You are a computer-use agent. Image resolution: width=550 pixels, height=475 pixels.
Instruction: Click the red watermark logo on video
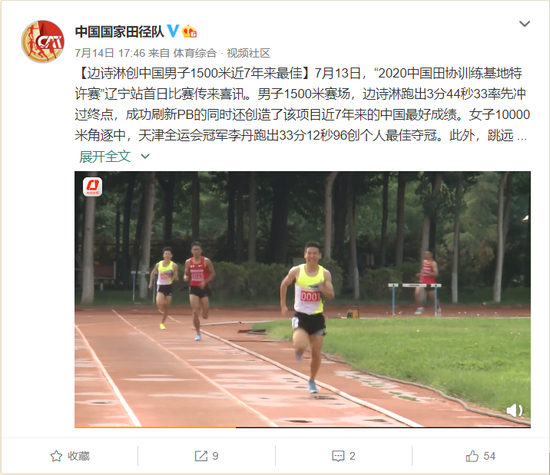click(93, 187)
